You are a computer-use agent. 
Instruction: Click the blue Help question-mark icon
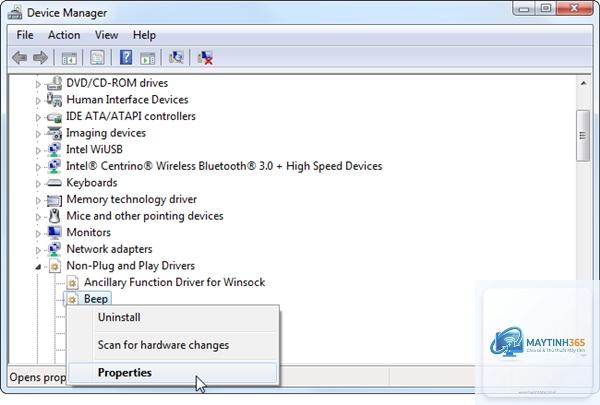tap(126, 57)
